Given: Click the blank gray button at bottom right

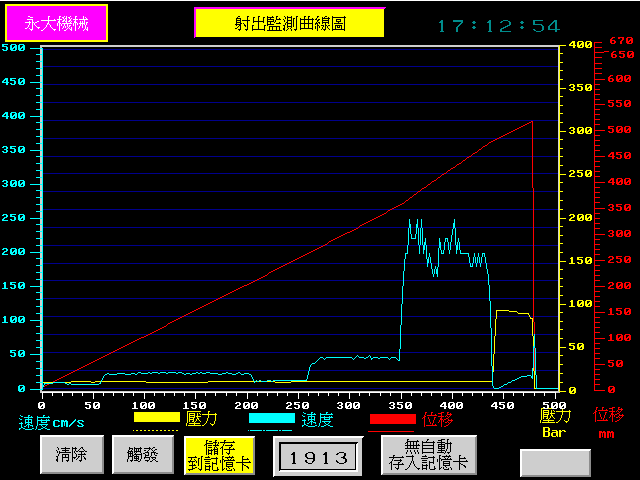Looking at the screenshot, I should (555, 462).
